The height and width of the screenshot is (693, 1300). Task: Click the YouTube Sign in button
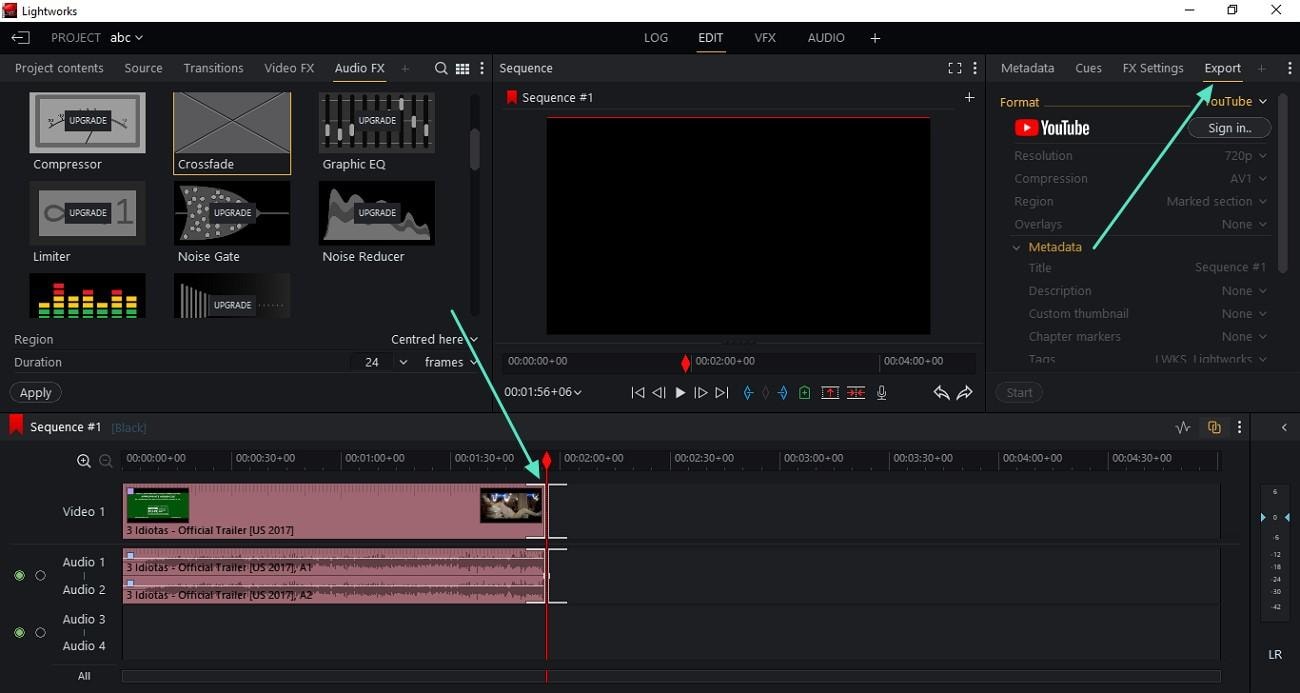coord(1229,128)
